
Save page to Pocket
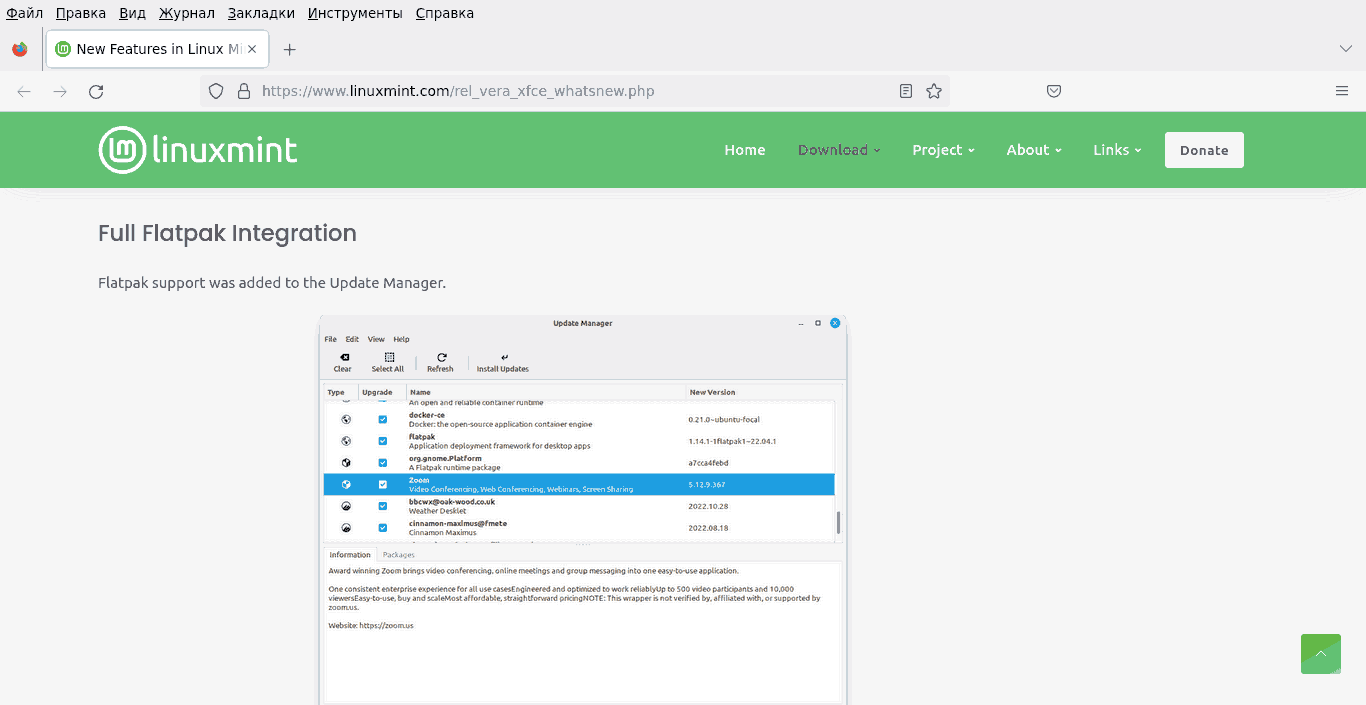click(x=1054, y=91)
